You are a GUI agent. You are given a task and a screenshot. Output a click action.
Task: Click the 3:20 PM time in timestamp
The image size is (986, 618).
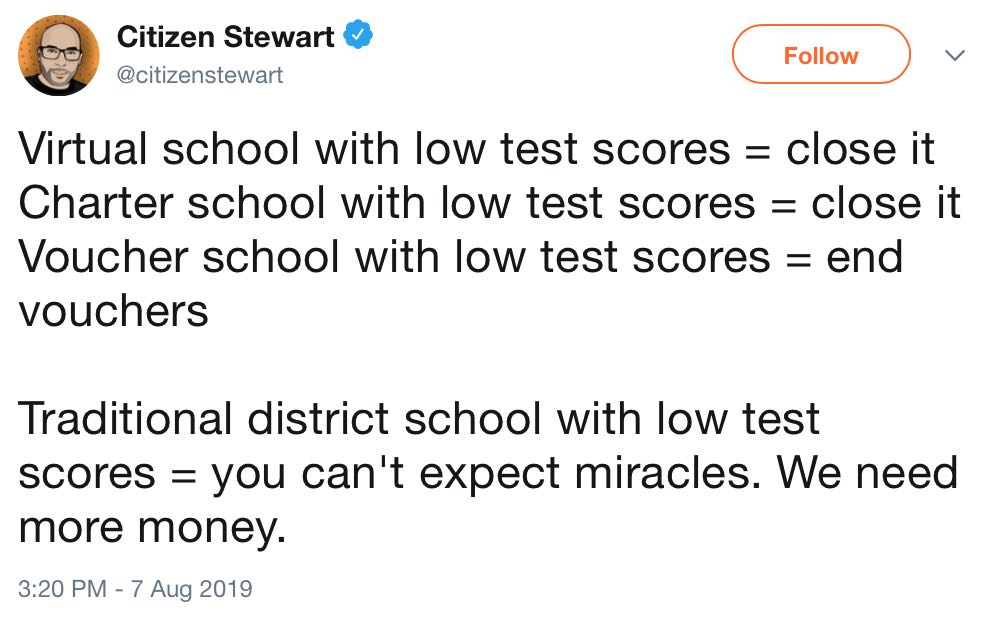[62, 589]
